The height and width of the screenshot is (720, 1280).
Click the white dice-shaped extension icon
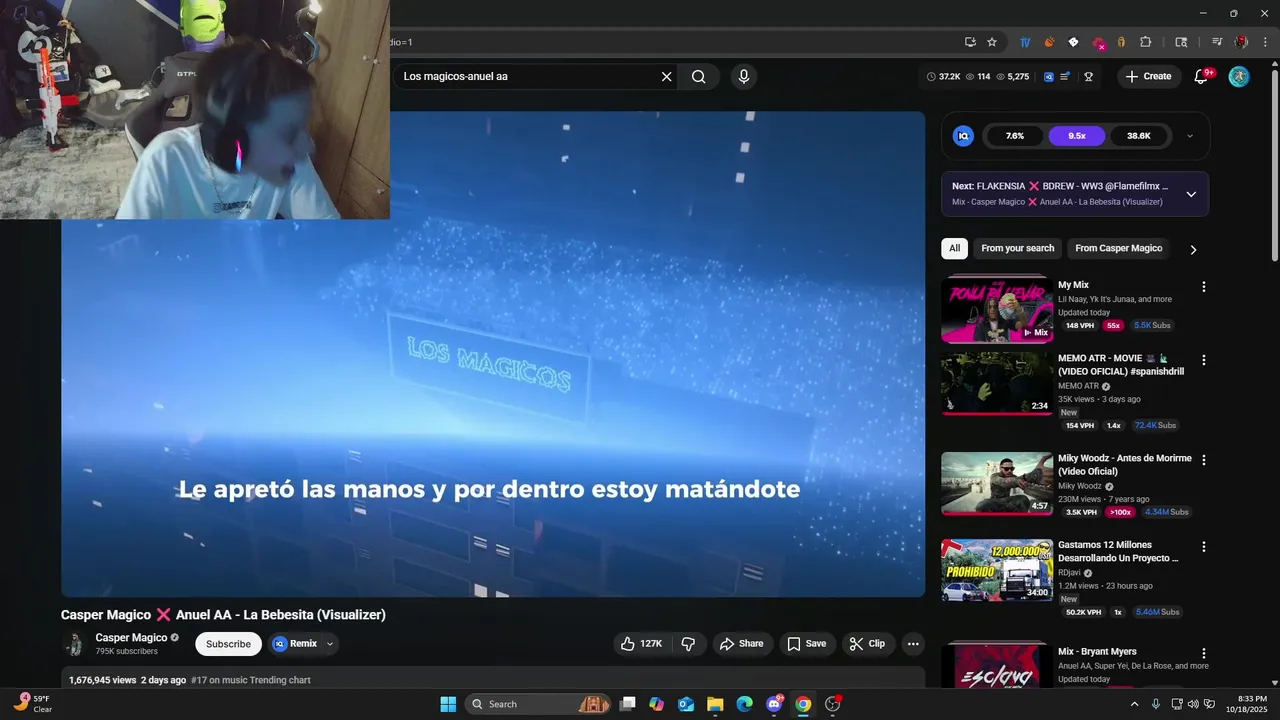coord(1073,42)
